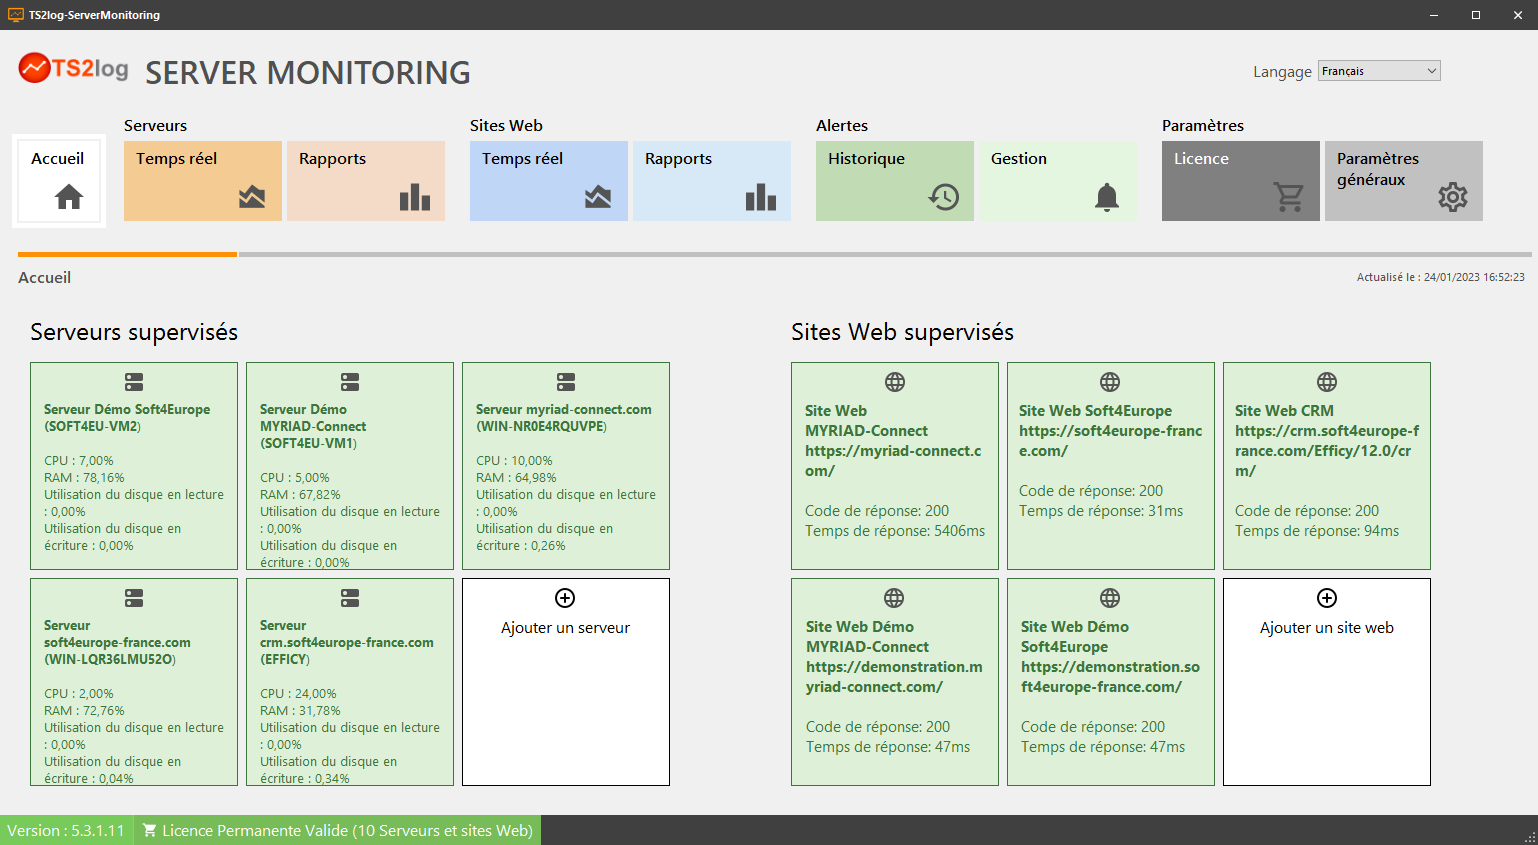Open Serveurs Temps réel tile
The width and height of the screenshot is (1538, 845).
pos(203,181)
